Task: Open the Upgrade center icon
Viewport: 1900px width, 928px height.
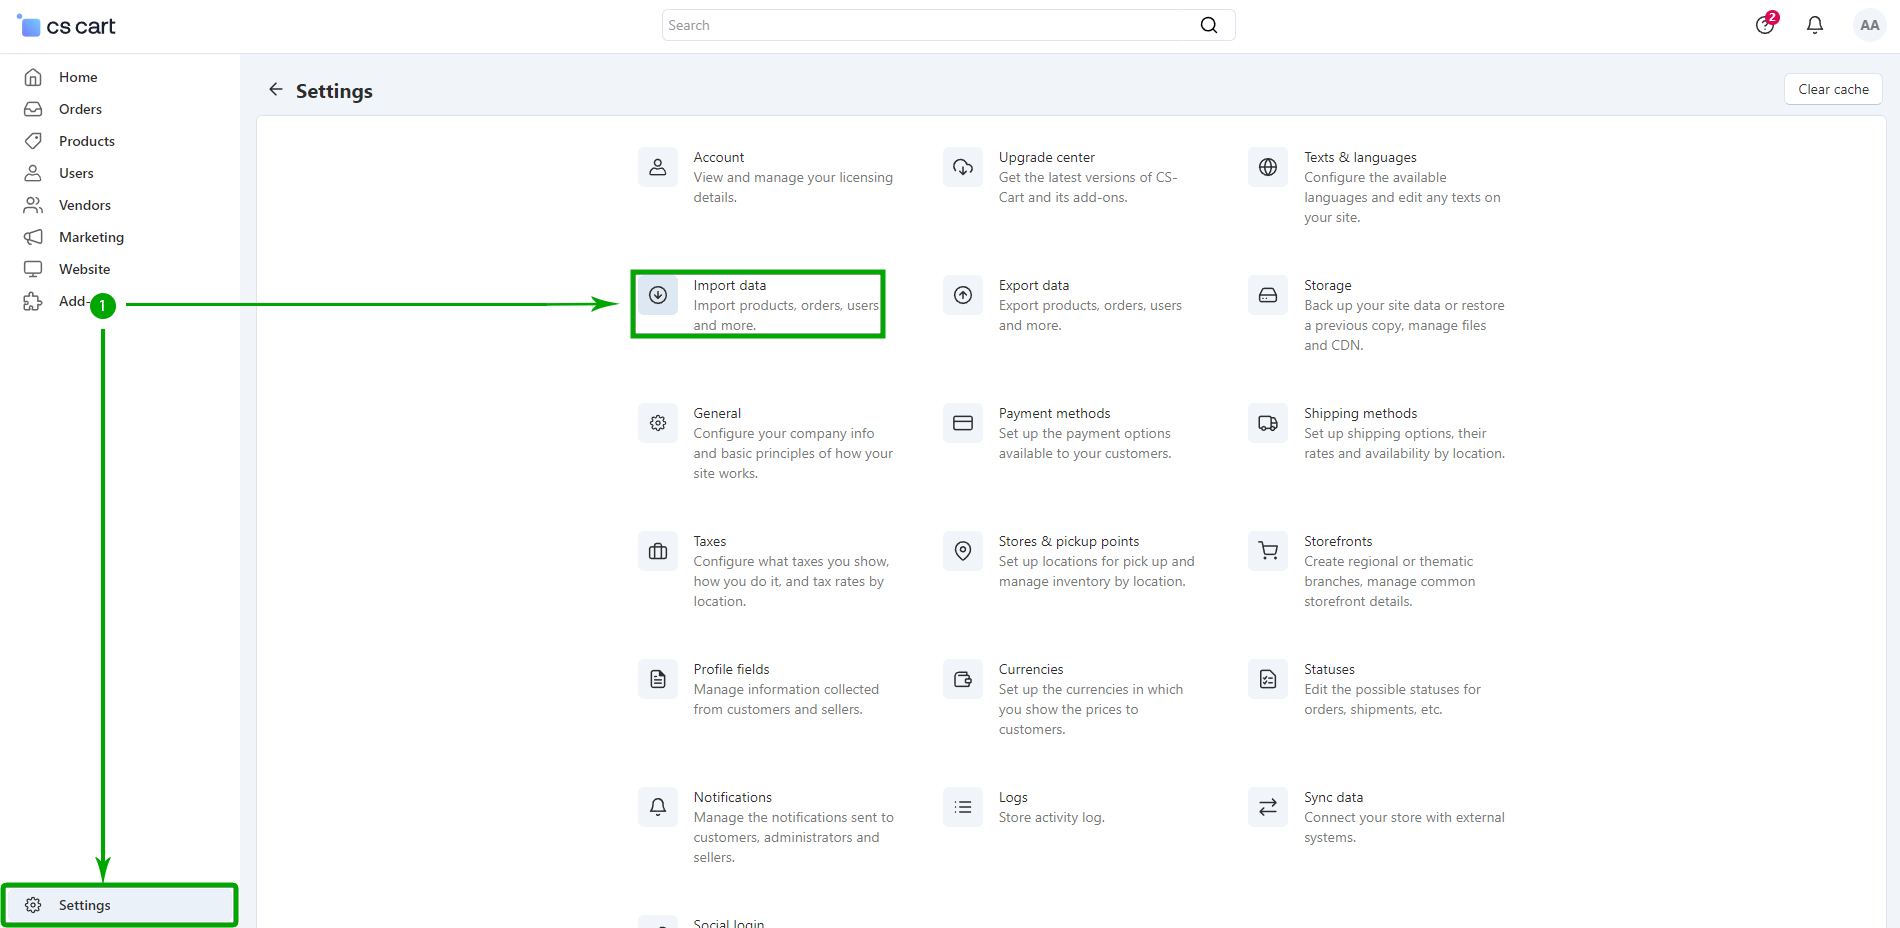Action: pyautogui.click(x=962, y=167)
